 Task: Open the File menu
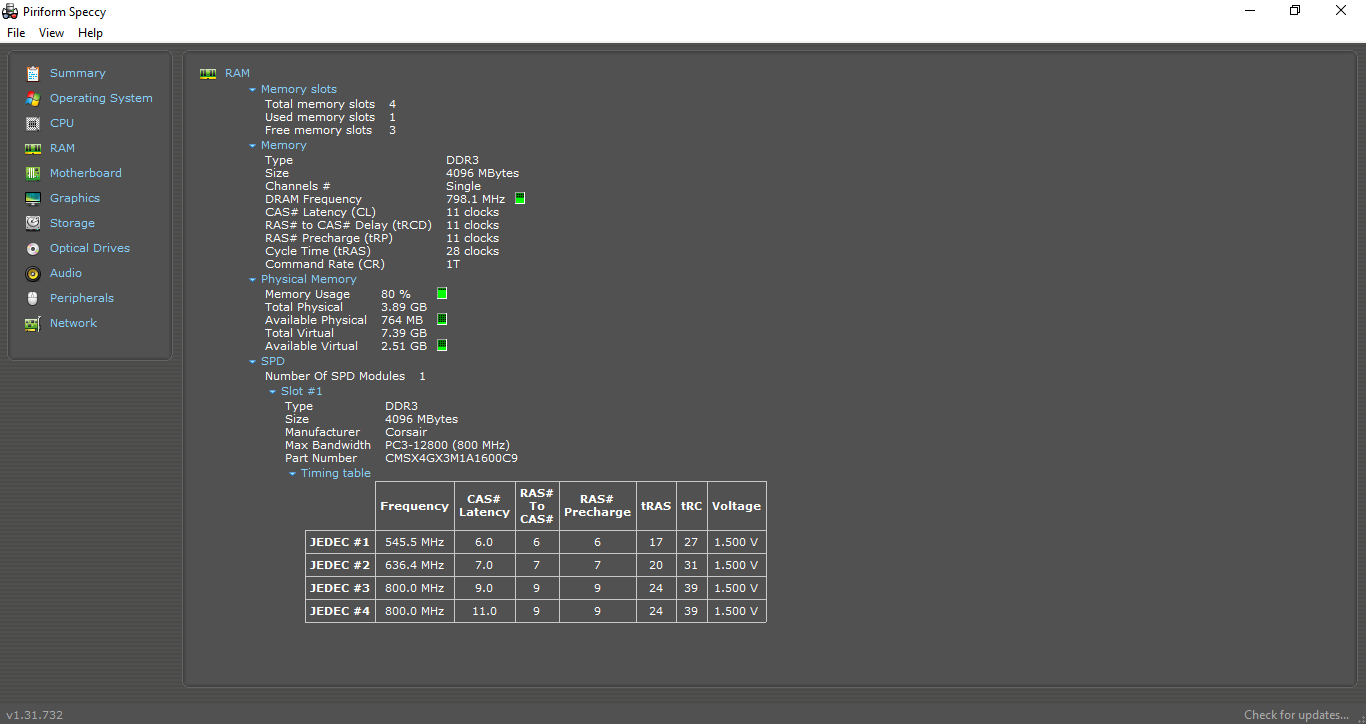click(x=16, y=33)
